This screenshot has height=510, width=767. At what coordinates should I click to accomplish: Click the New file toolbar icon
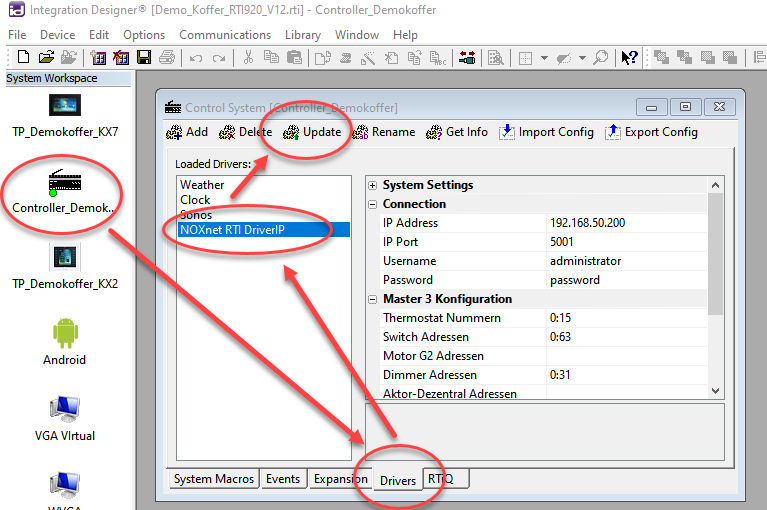(23, 57)
